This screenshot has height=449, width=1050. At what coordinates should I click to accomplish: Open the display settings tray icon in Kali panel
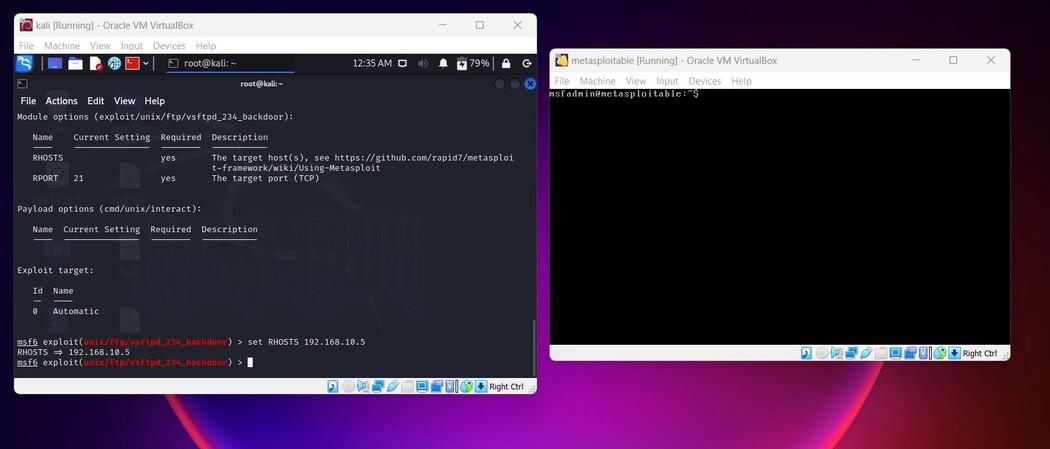pos(402,64)
